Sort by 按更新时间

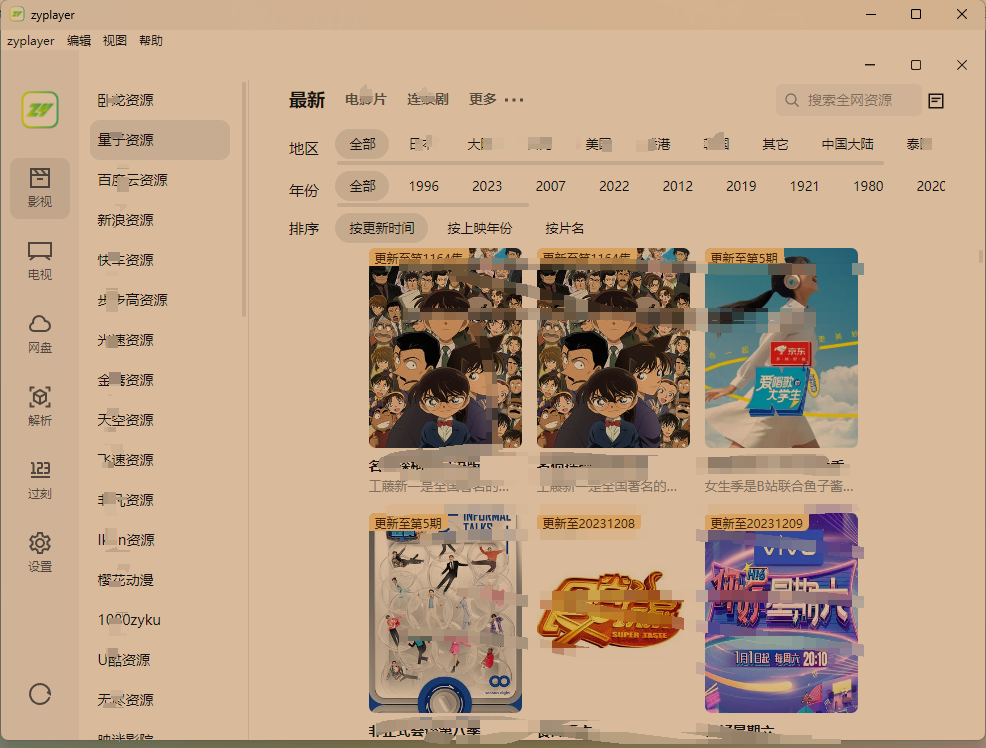pyautogui.click(x=382, y=228)
